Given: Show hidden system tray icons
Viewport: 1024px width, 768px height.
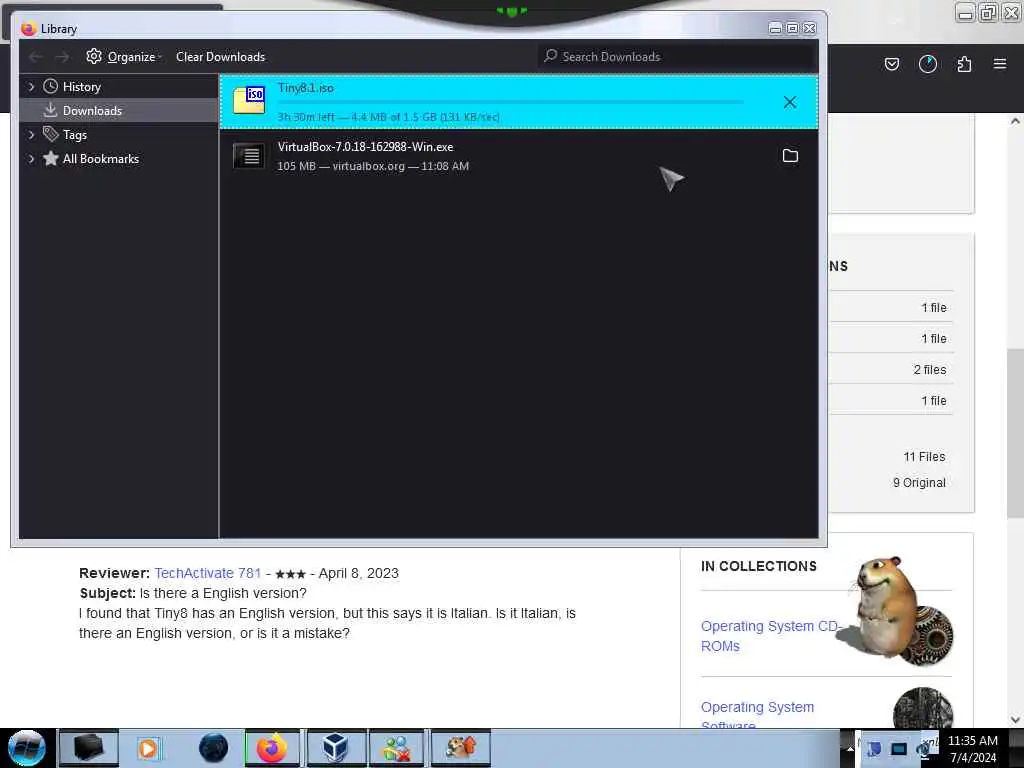Looking at the screenshot, I should tap(850, 748).
